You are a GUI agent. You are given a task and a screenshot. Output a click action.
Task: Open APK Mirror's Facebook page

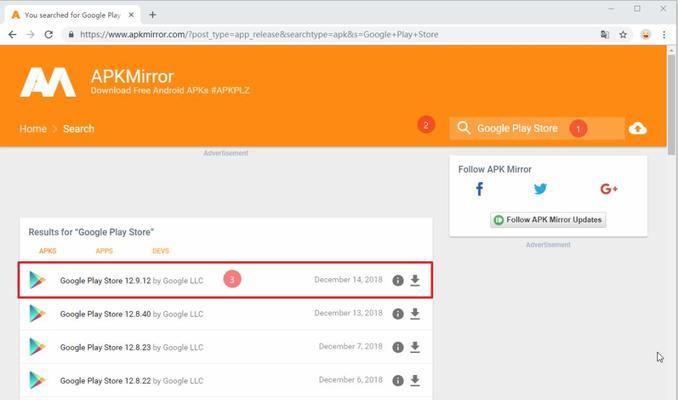point(479,189)
